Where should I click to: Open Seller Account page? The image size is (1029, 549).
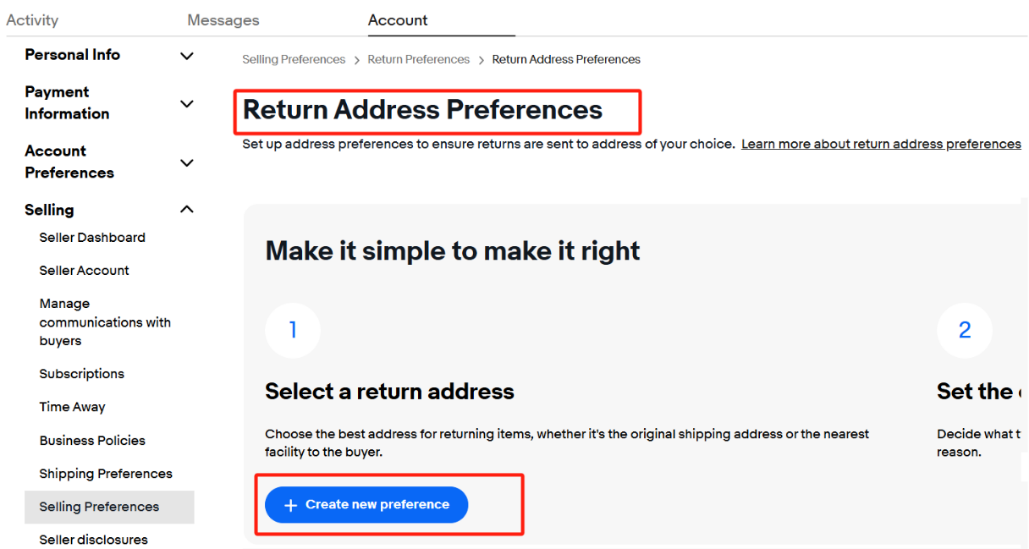[x=84, y=271]
